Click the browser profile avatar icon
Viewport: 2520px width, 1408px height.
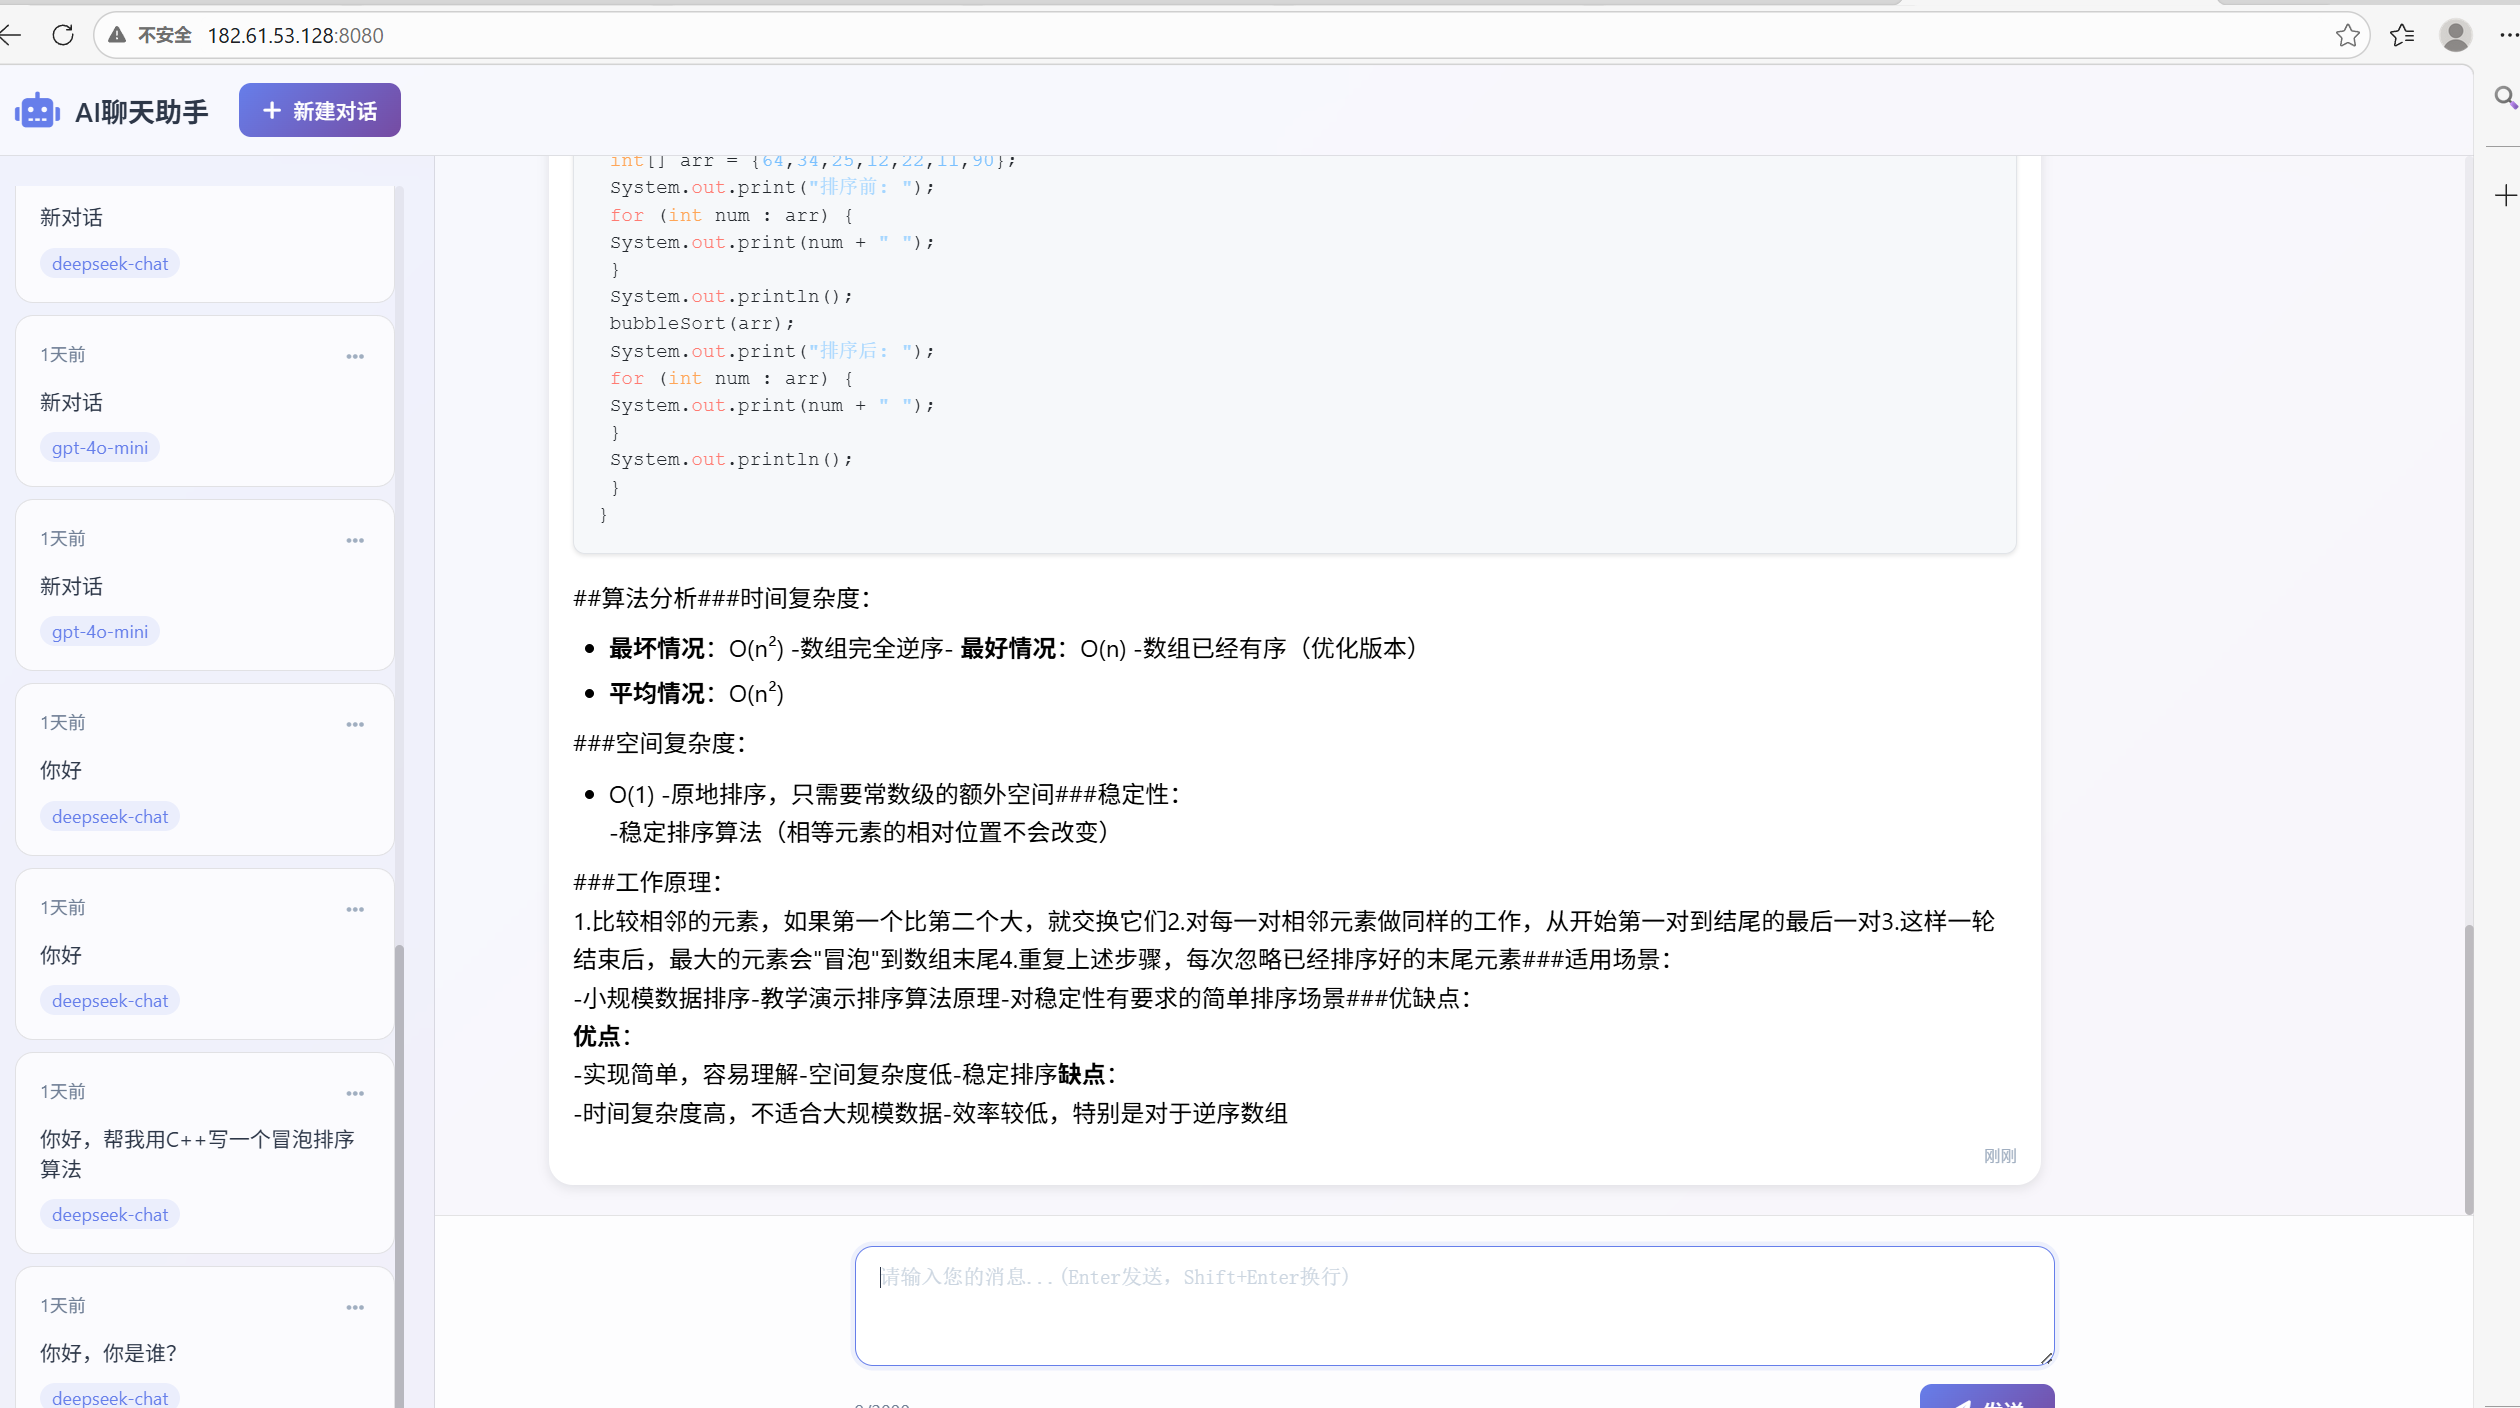[x=2455, y=36]
